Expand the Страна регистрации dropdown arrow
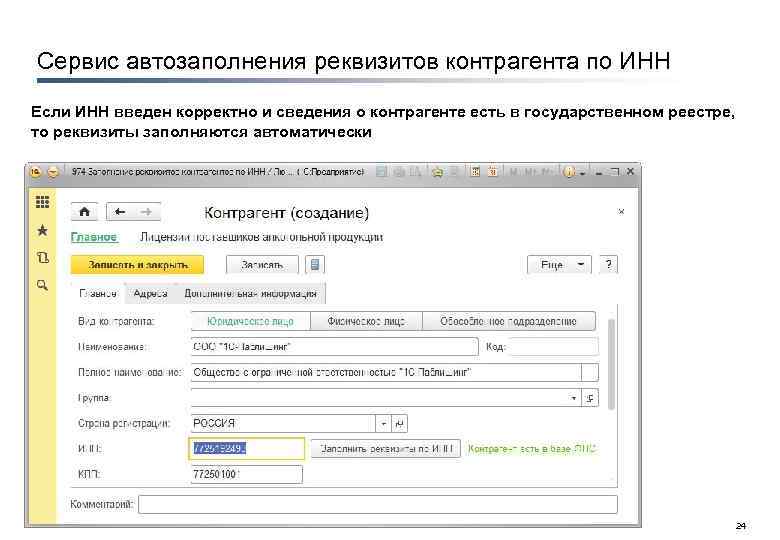The image size is (780, 540). tap(383, 424)
